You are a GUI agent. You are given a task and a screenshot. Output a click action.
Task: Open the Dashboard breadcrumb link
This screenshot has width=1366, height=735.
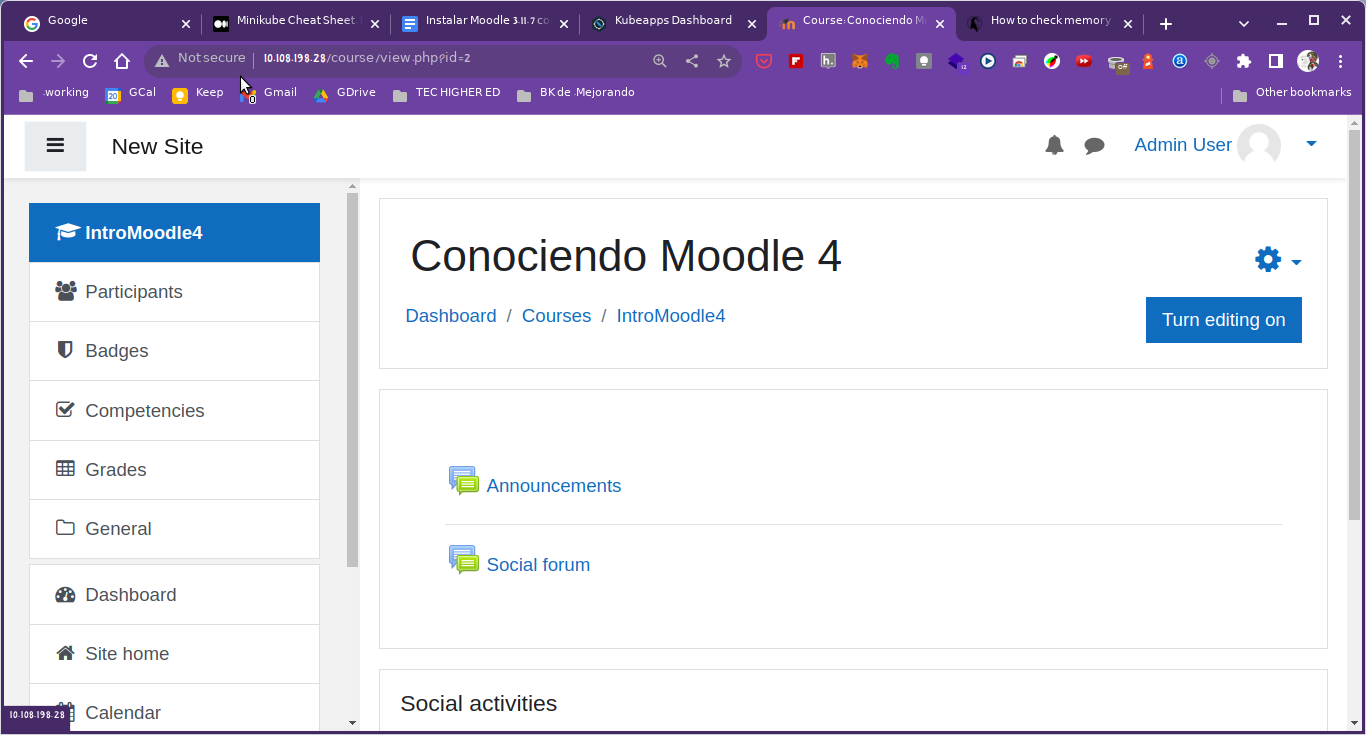click(451, 316)
